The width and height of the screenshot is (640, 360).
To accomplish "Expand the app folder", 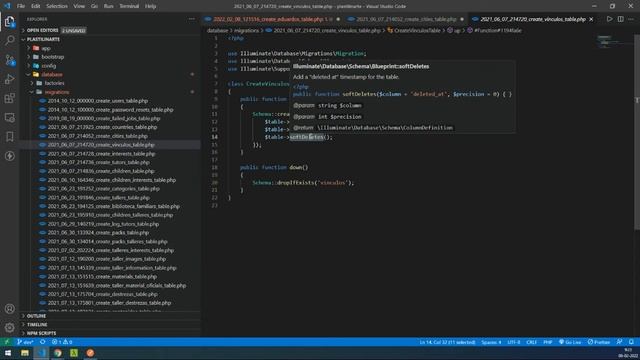I will (46, 48).
